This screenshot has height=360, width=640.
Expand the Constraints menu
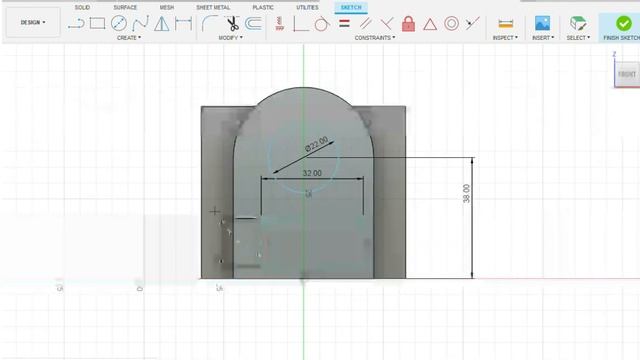(x=375, y=38)
